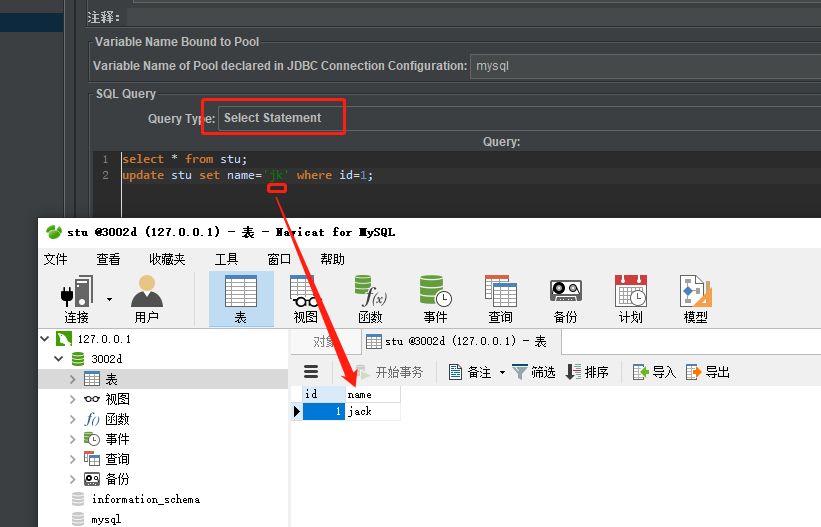The width and height of the screenshot is (821, 527).
Task: Open the 帮助 menu
Action: pyautogui.click(x=332, y=259)
